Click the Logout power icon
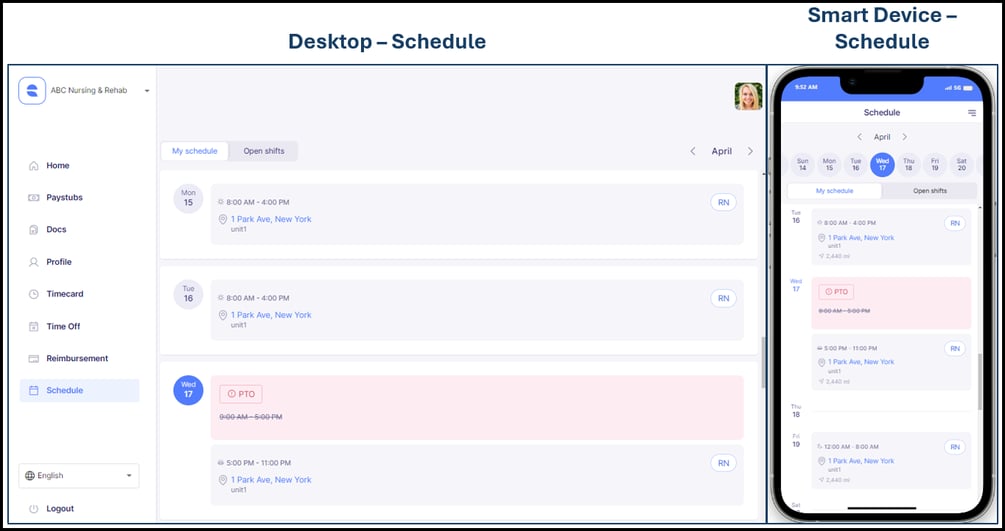 (x=34, y=509)
